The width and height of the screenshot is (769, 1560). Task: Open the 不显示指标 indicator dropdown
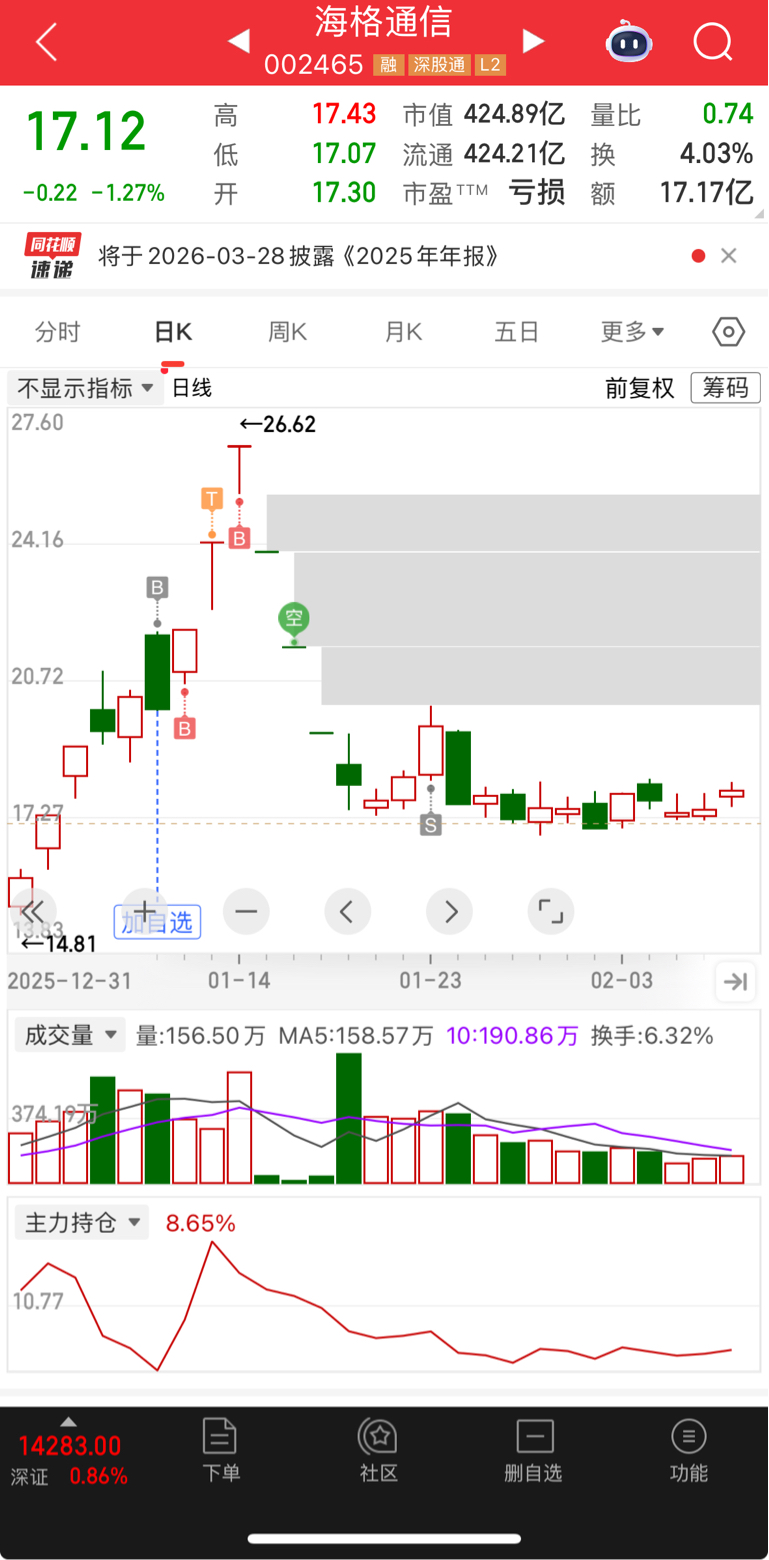[86, 388]
